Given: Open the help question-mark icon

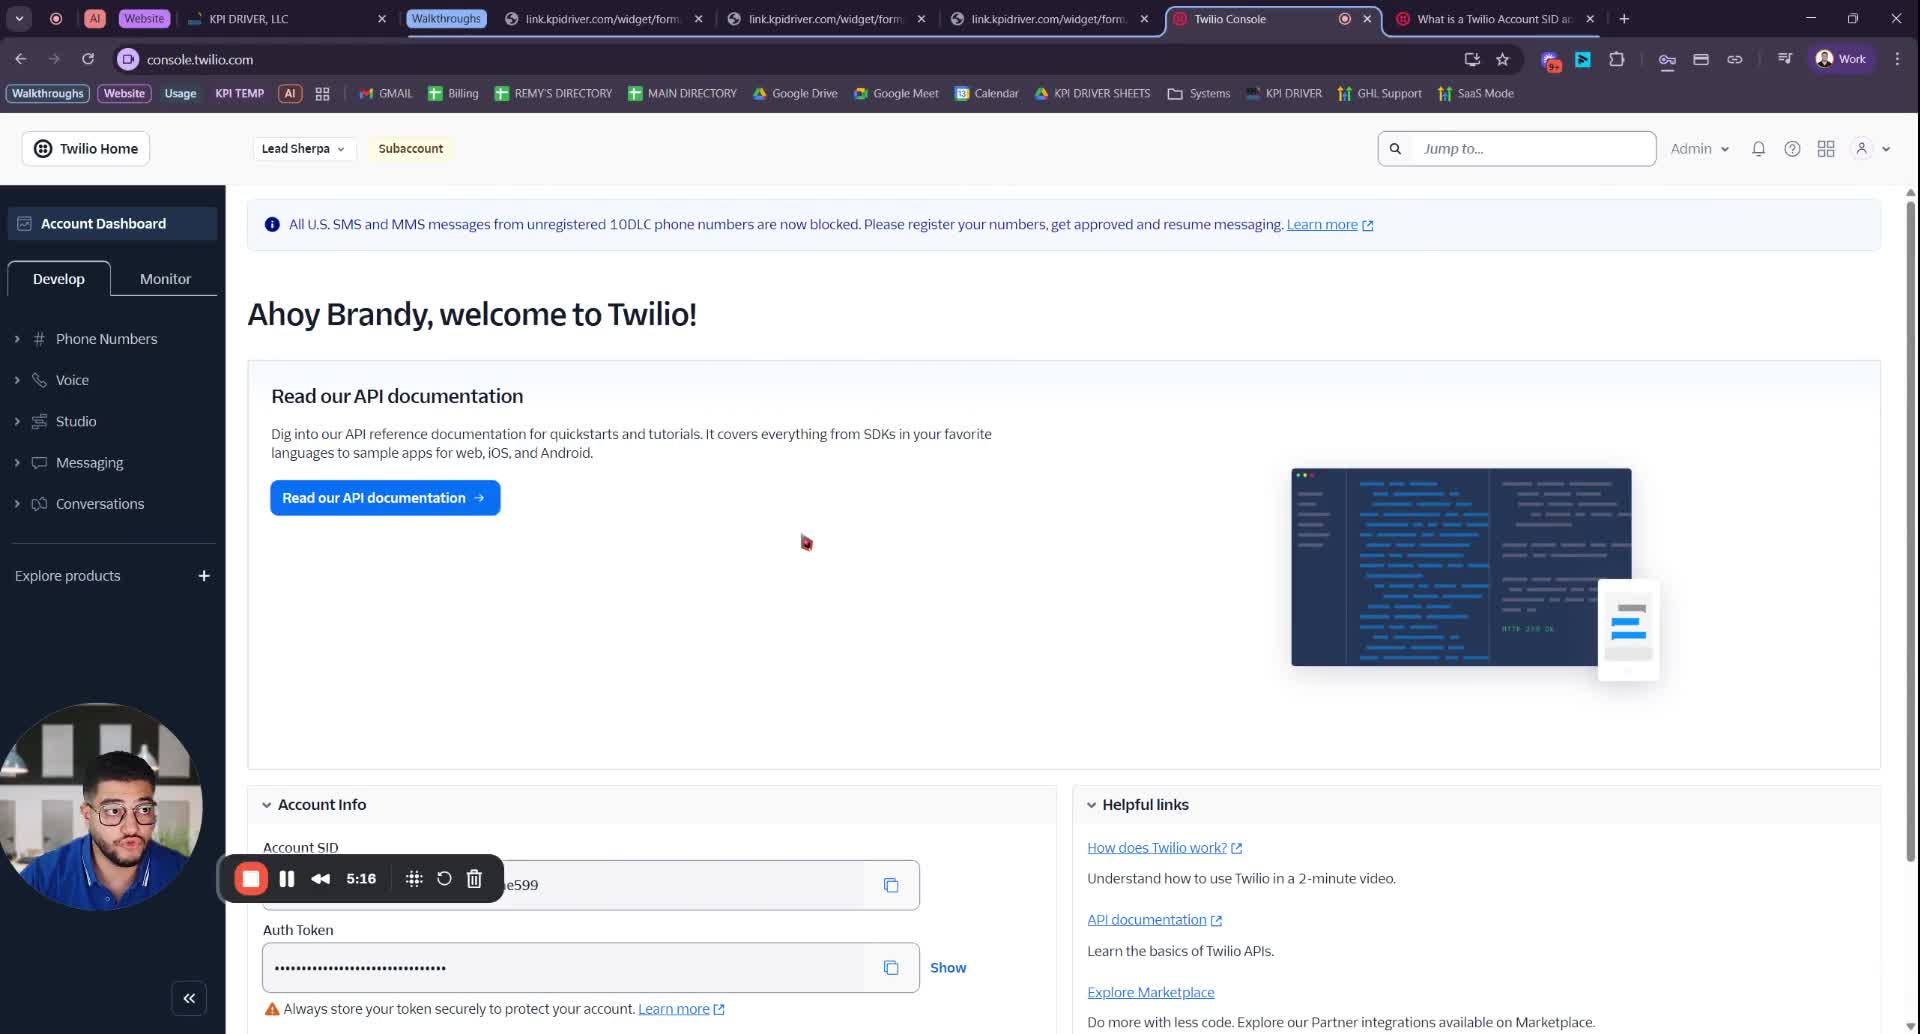Looking at the screenshot, I should (1792, 149).
